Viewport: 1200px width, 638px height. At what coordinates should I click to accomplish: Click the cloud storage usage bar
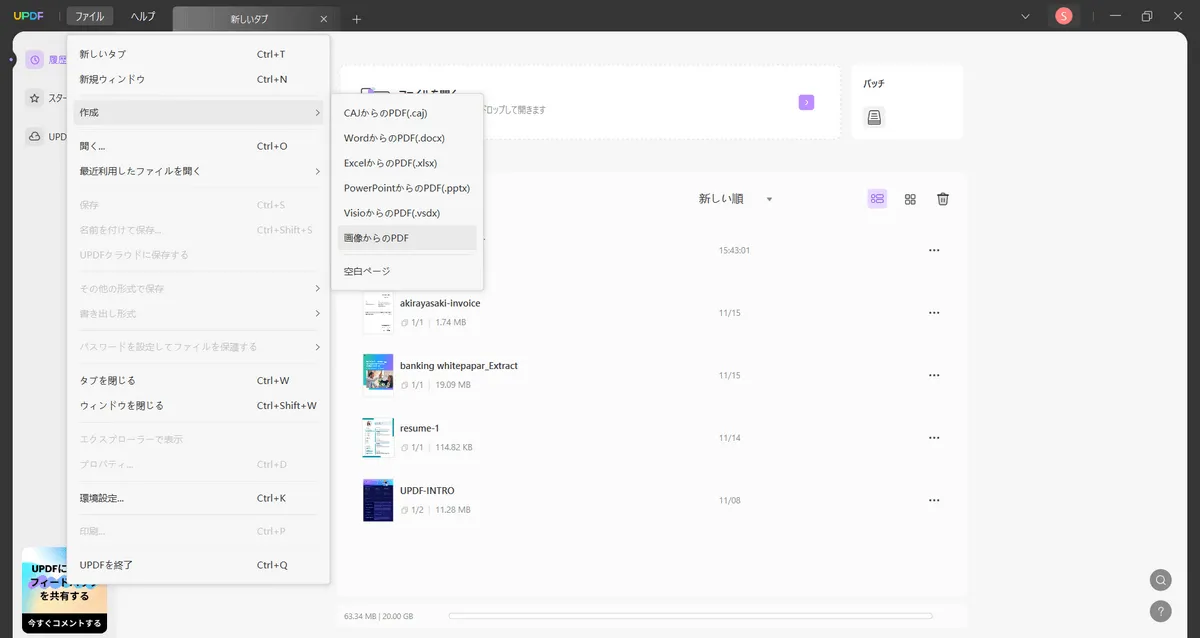(x=690, y=616)
